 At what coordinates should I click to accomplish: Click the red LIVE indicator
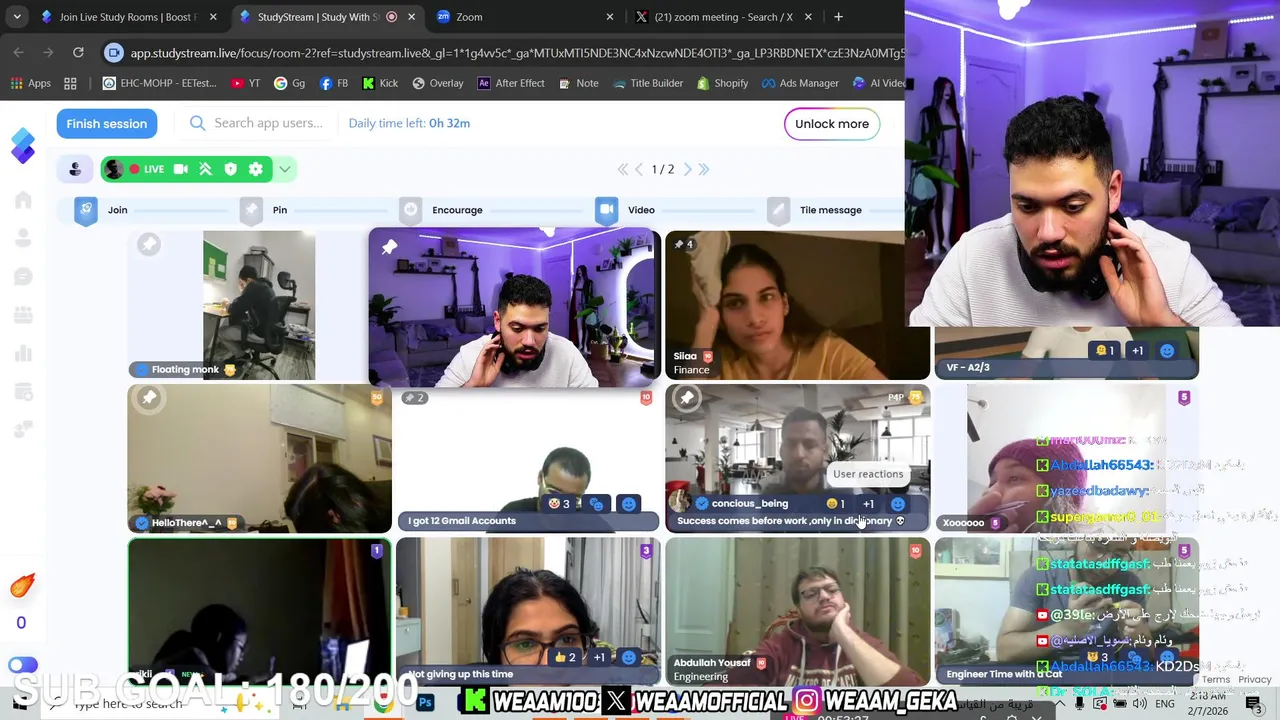pos(147,169)
